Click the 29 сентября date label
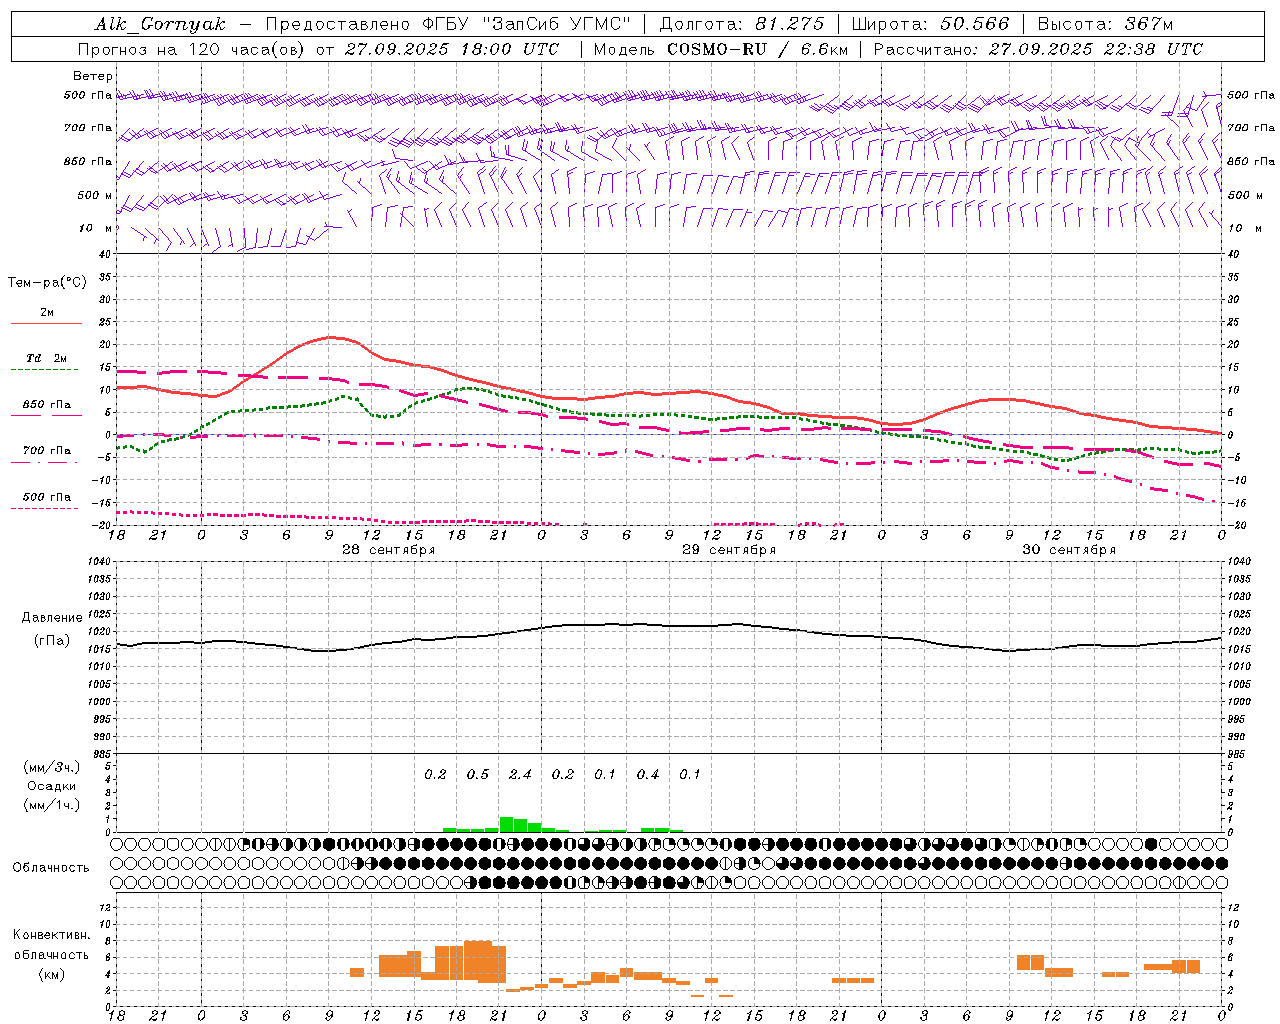1280x1024 pixels. pyautogui.click(x=729, y=550)
